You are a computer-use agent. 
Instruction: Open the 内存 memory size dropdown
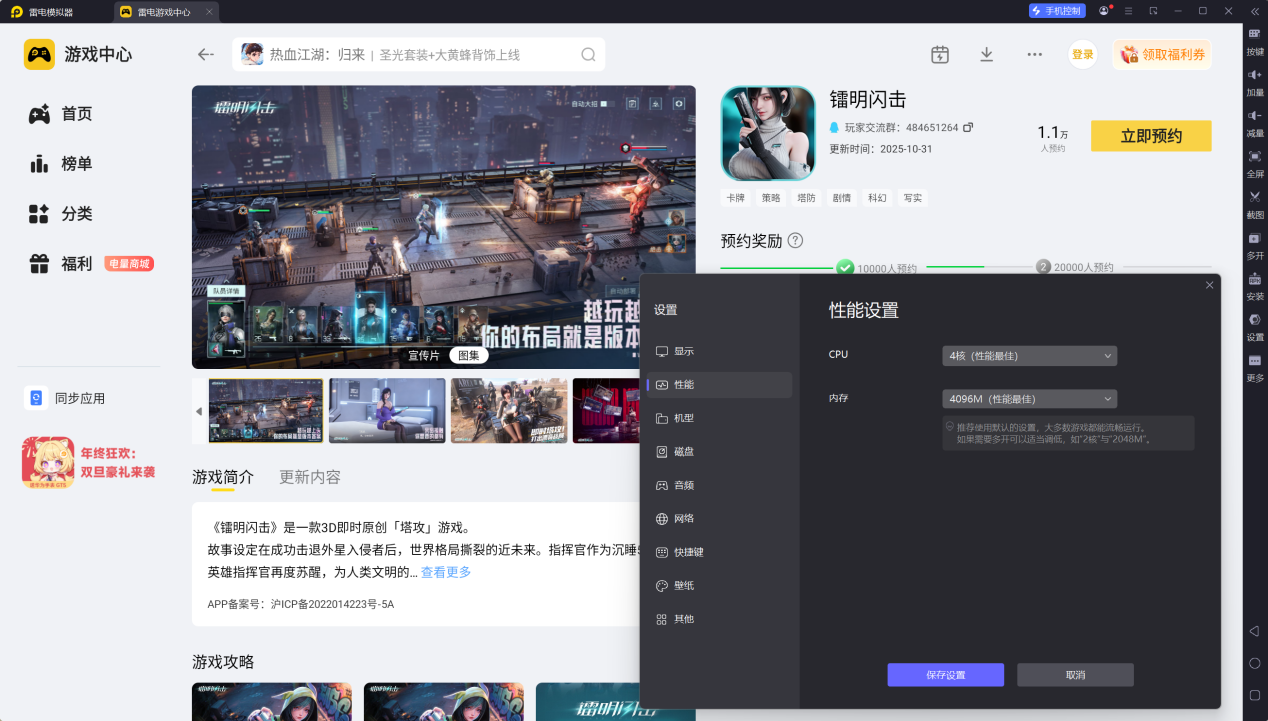pyautogui.click(x=1029, y=398)
